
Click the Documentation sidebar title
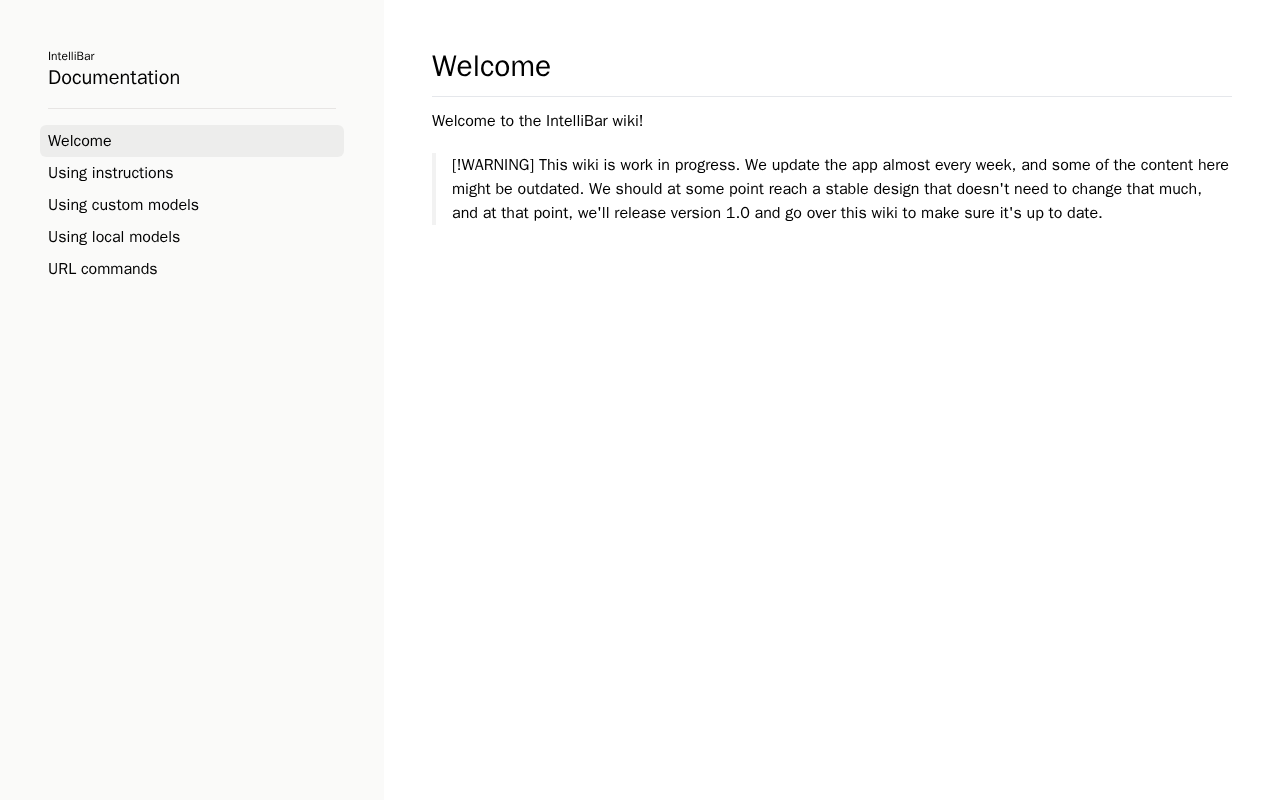114,78
